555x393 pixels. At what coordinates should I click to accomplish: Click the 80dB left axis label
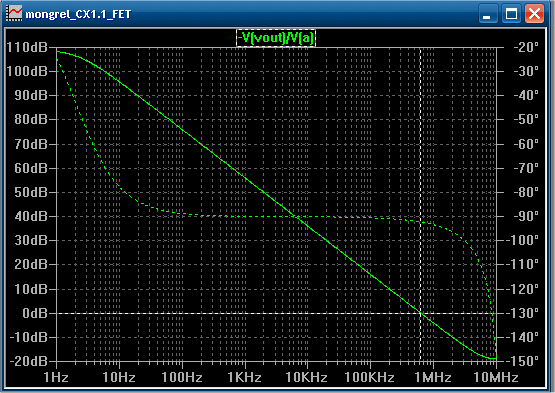pos(31,119)
